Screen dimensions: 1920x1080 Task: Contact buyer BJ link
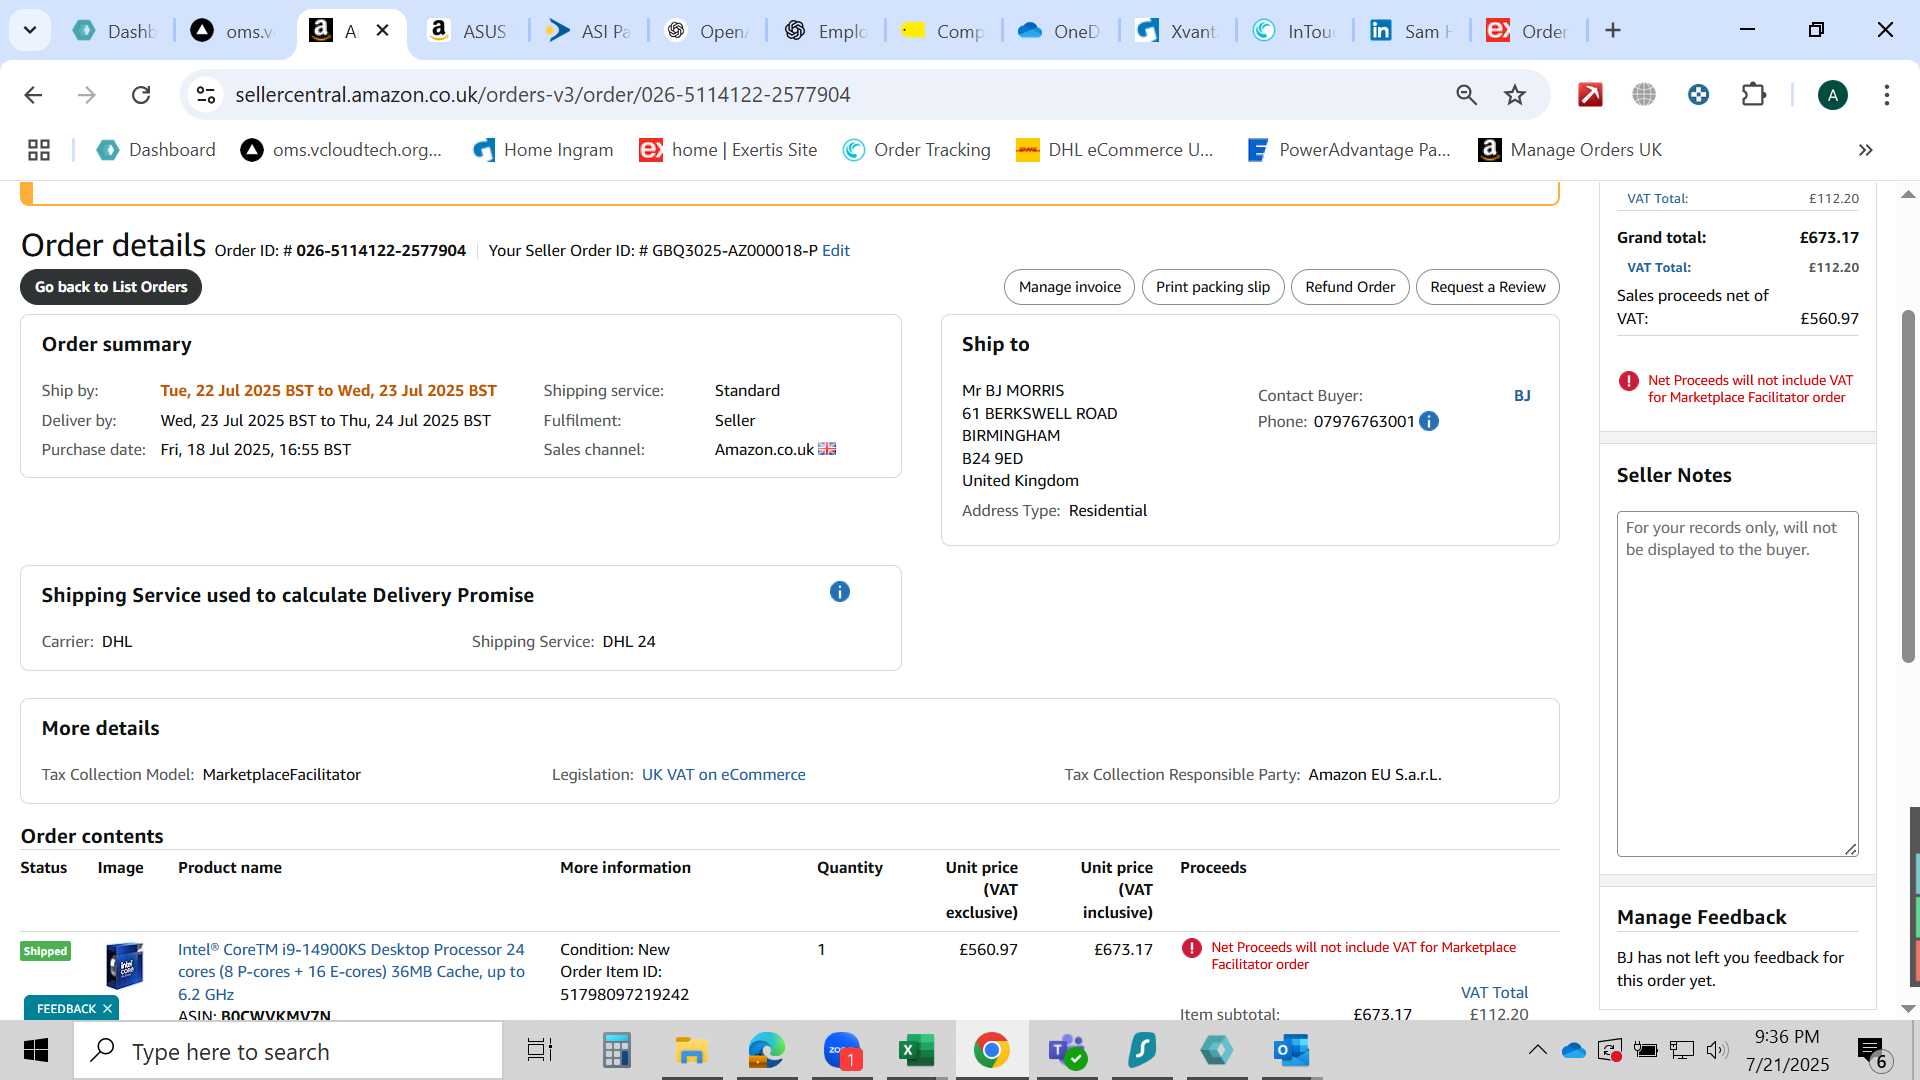click(1522, 396)
